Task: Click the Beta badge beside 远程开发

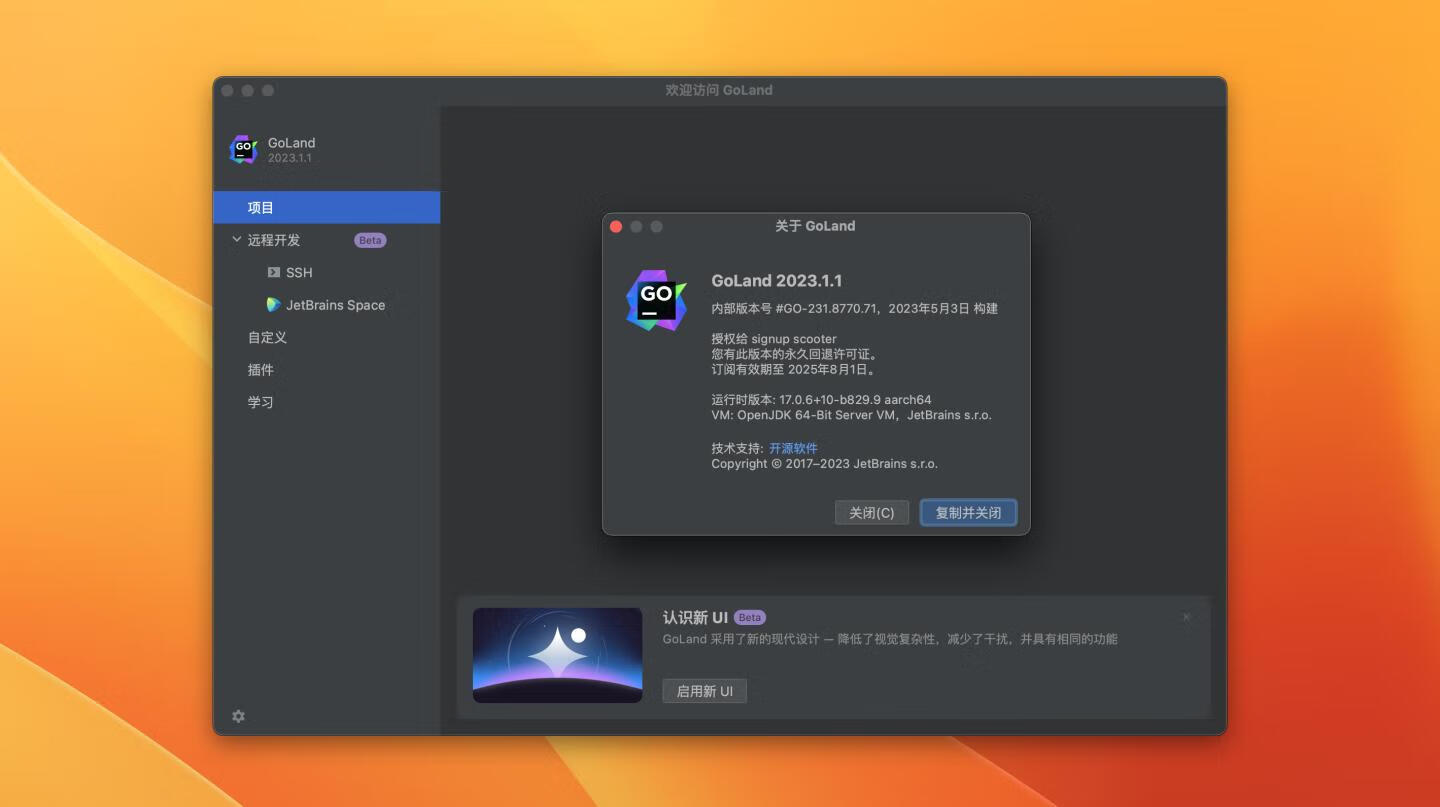Action: 370,240
